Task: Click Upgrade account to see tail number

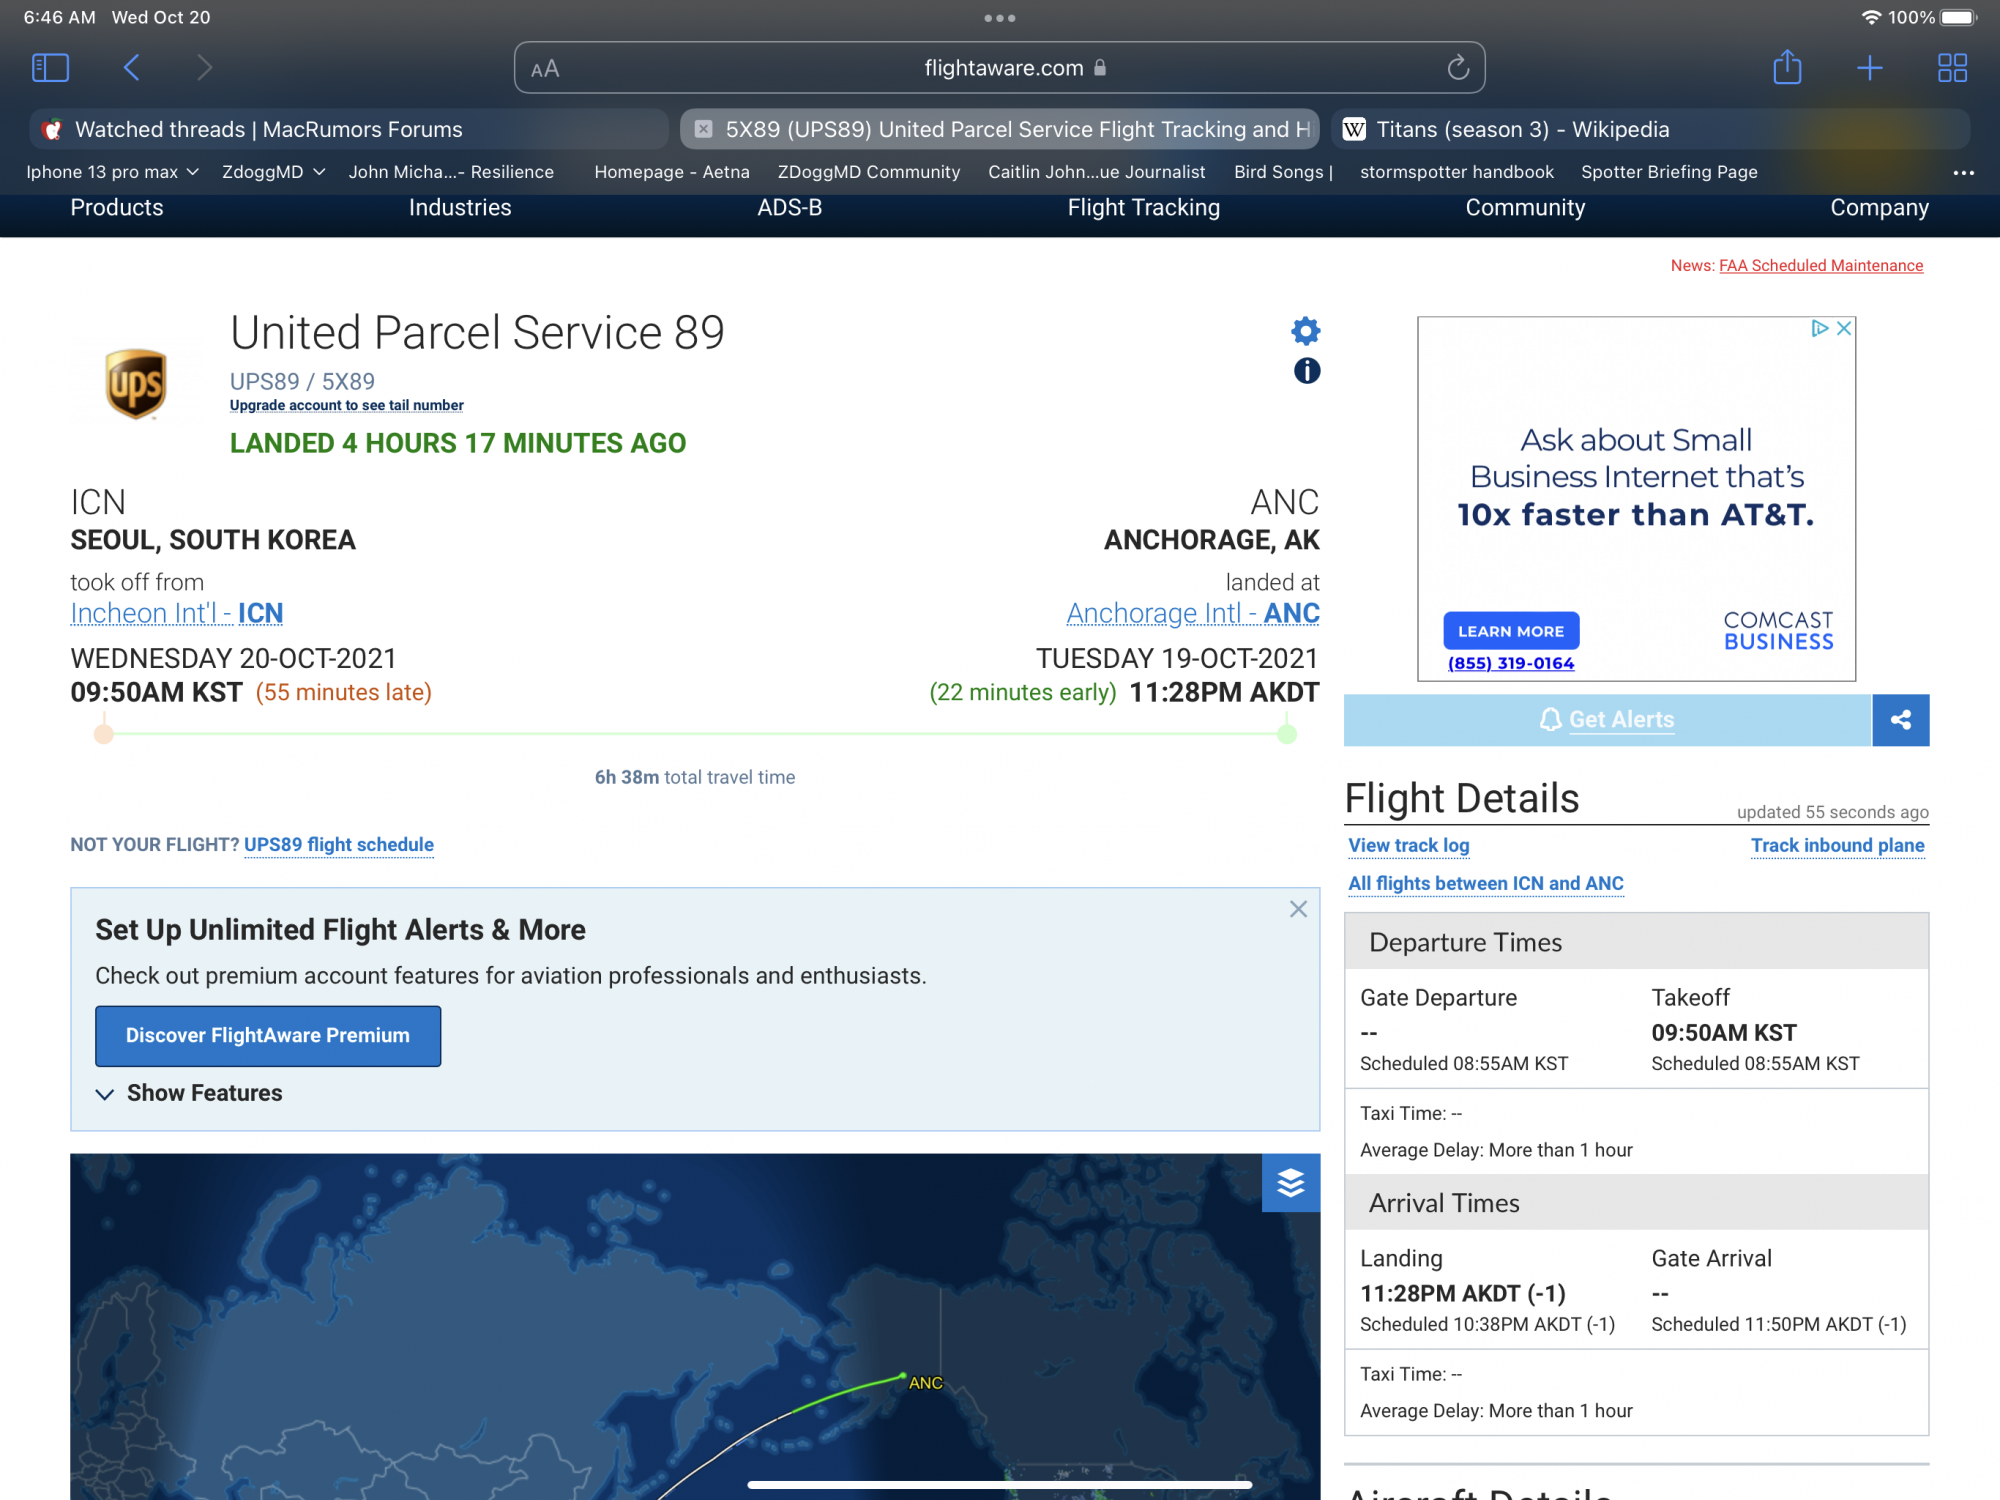Action: [347, 405]
